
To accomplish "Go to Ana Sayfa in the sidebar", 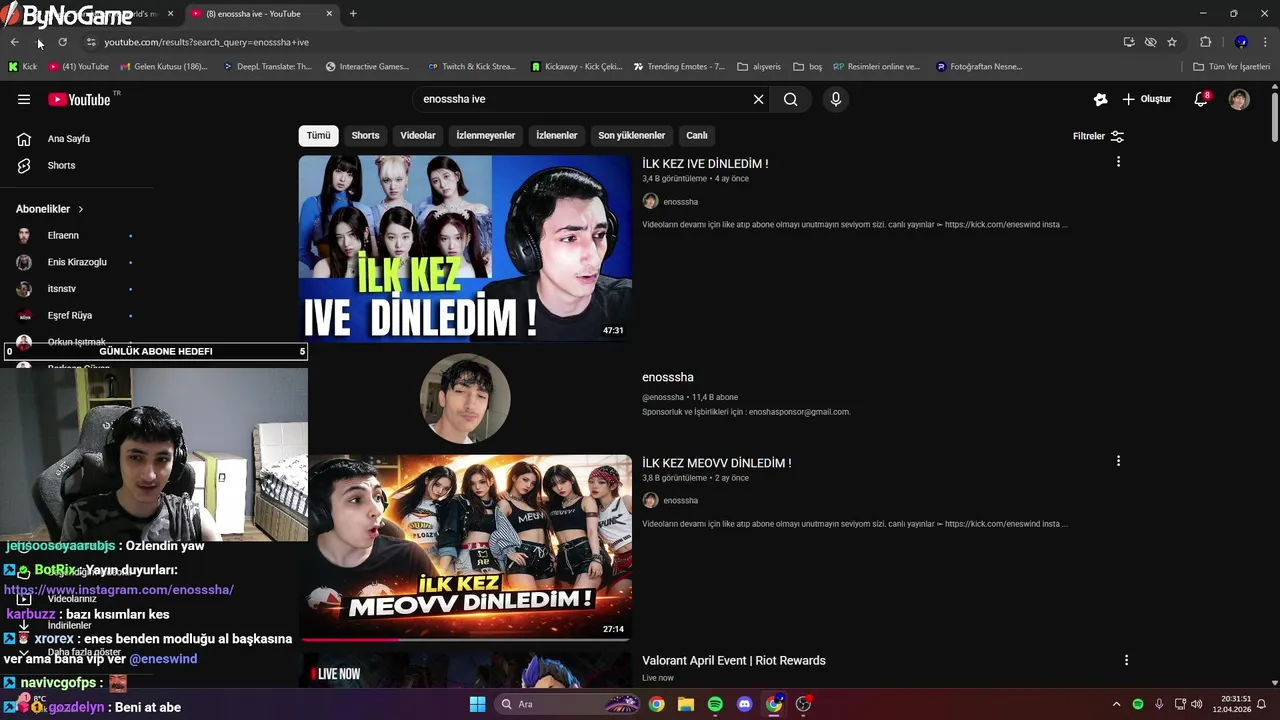I will [68, 139].
